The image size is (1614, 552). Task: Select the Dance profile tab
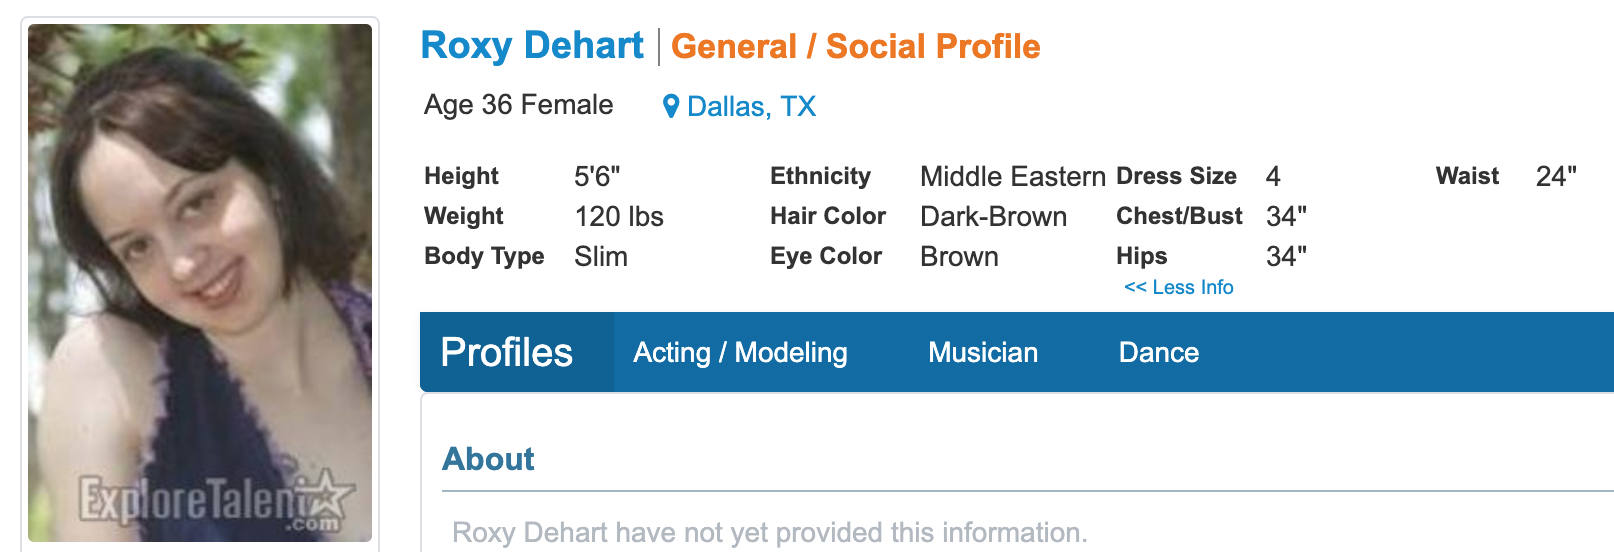[1158, 352]
